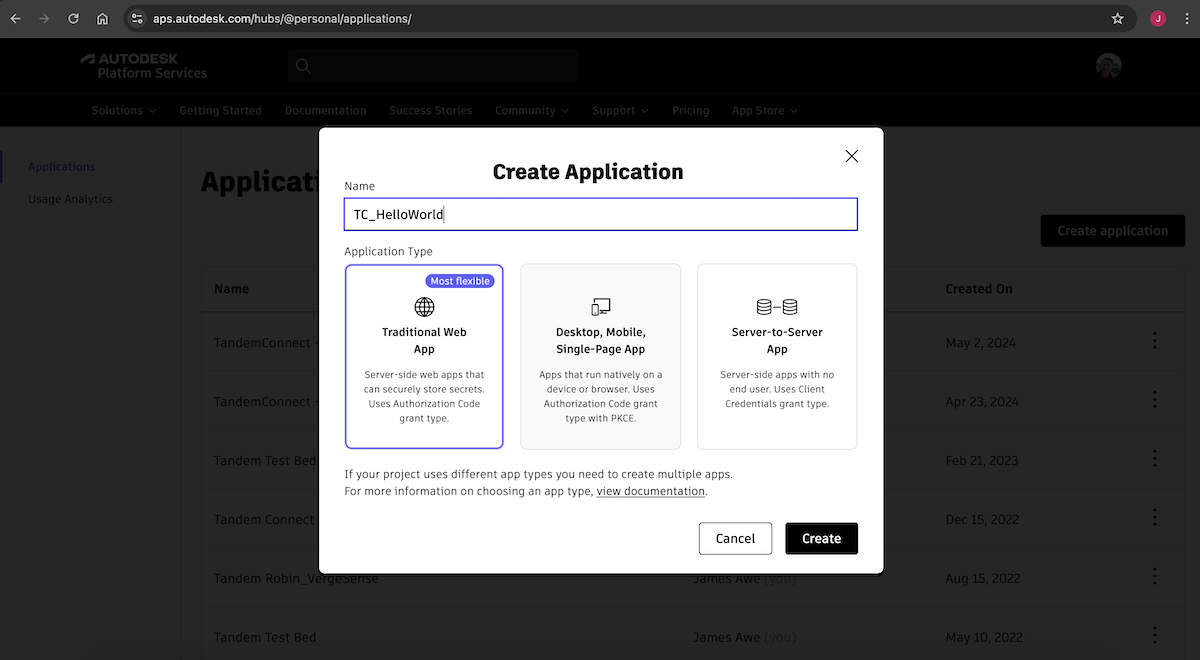Screen dimensions: 1200x660
Task: Click the database icon for Server-to-Server App
Action: coord(777,307)
